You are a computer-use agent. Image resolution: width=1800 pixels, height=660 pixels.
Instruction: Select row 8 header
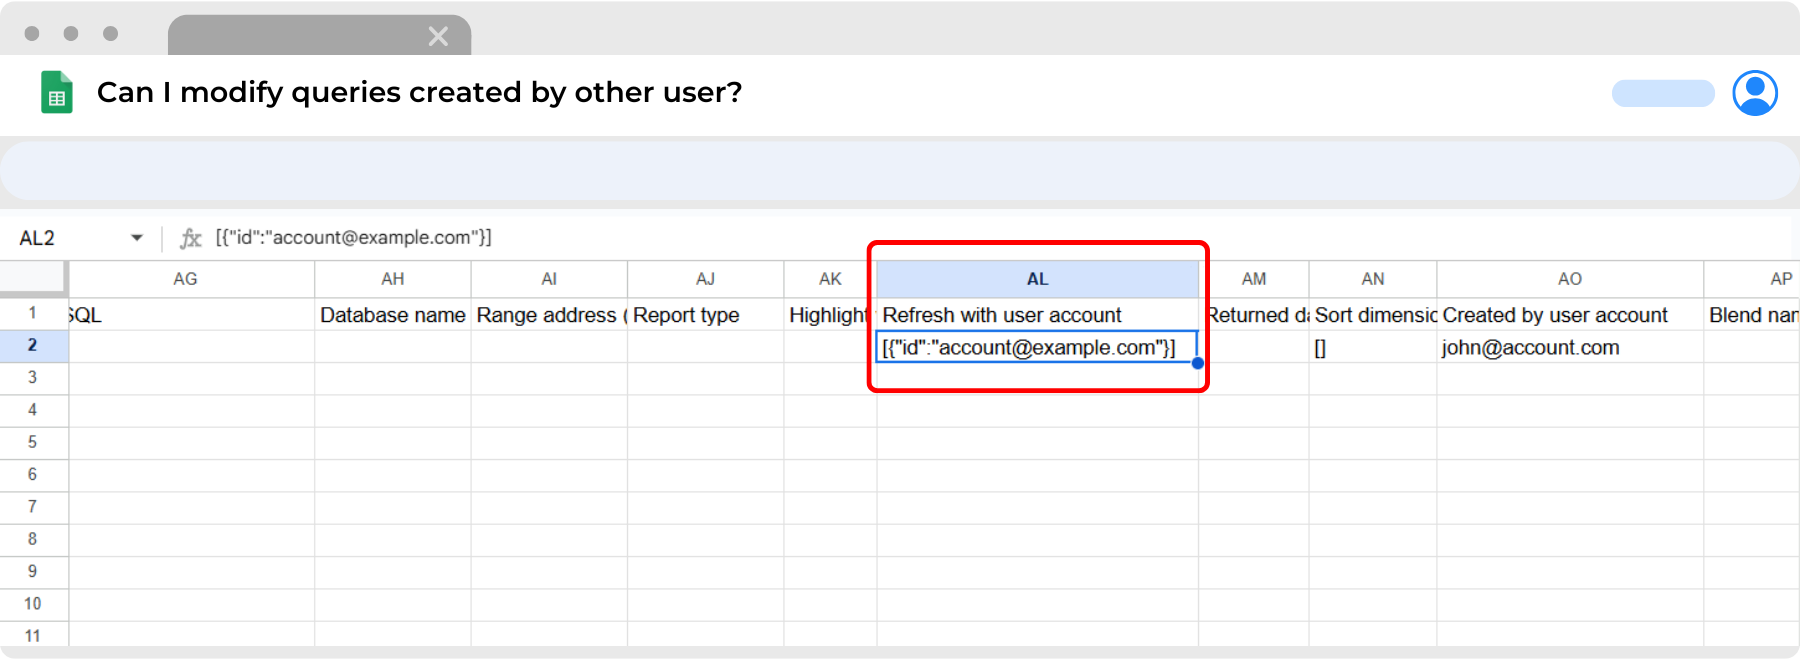pyautogui.click(x=33, y=540)
